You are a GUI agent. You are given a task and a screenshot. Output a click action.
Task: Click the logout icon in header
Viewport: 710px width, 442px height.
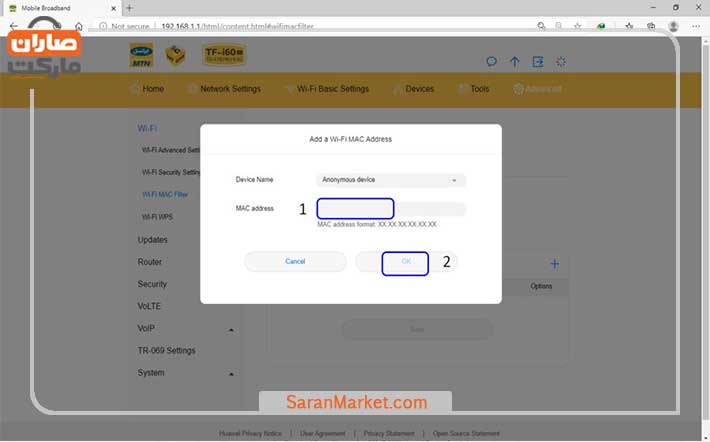(x=538, y=62)
